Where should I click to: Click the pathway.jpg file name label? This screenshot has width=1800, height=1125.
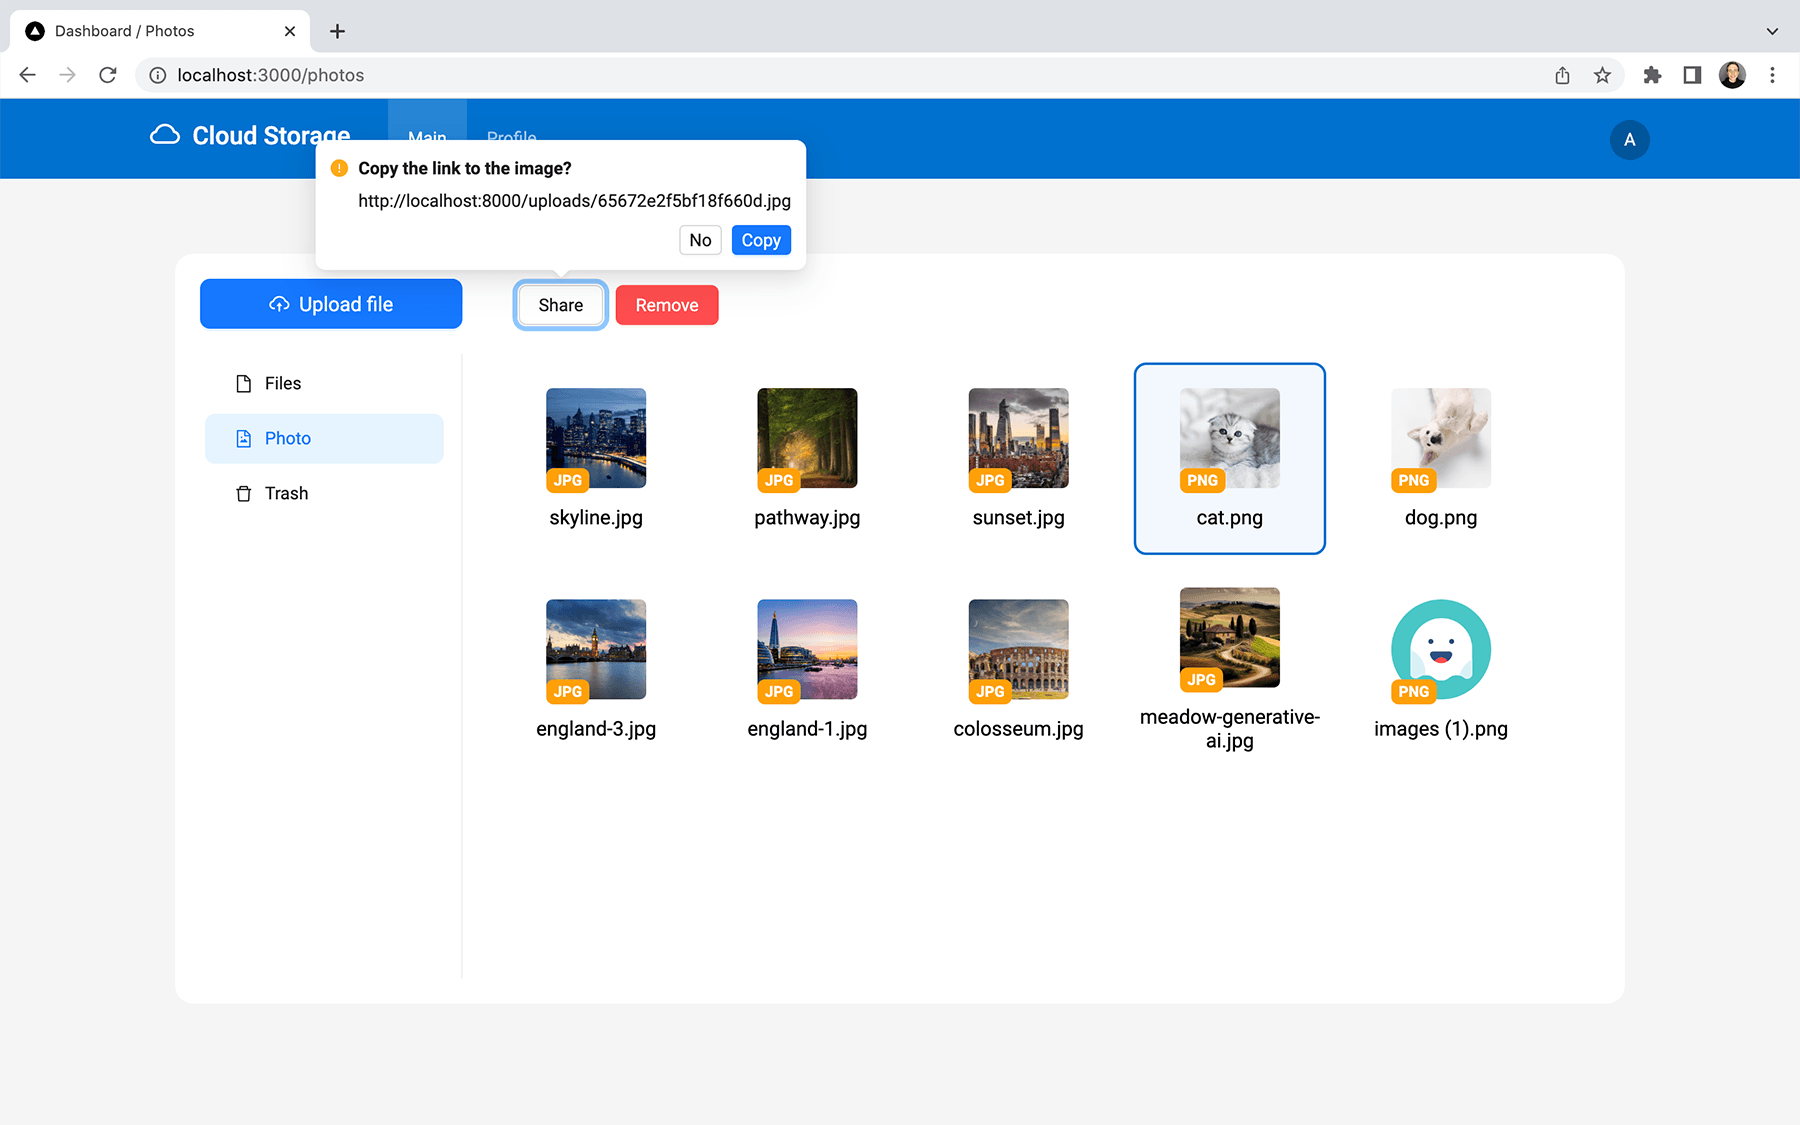[x=807, y=518]
